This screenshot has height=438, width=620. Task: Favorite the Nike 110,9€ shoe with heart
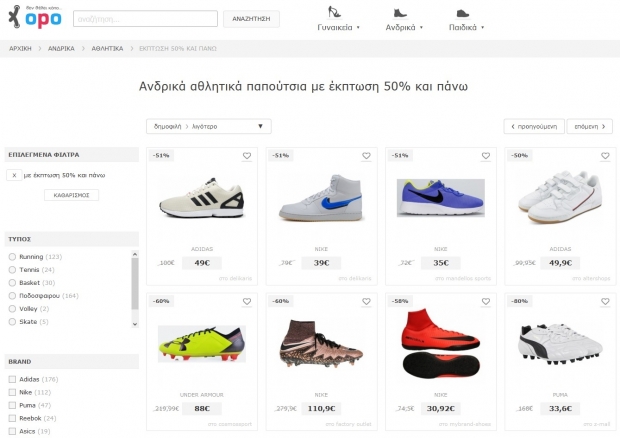(x=366, y=302)
